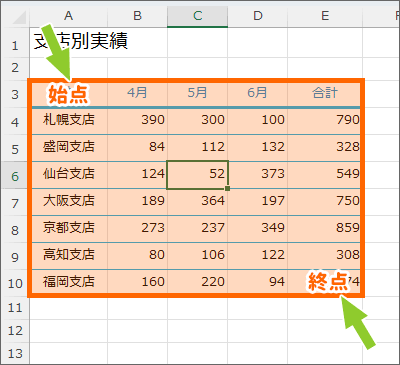Select row 6 header
The height and width of the screenshot is (365, 400).
coord(15,176)
